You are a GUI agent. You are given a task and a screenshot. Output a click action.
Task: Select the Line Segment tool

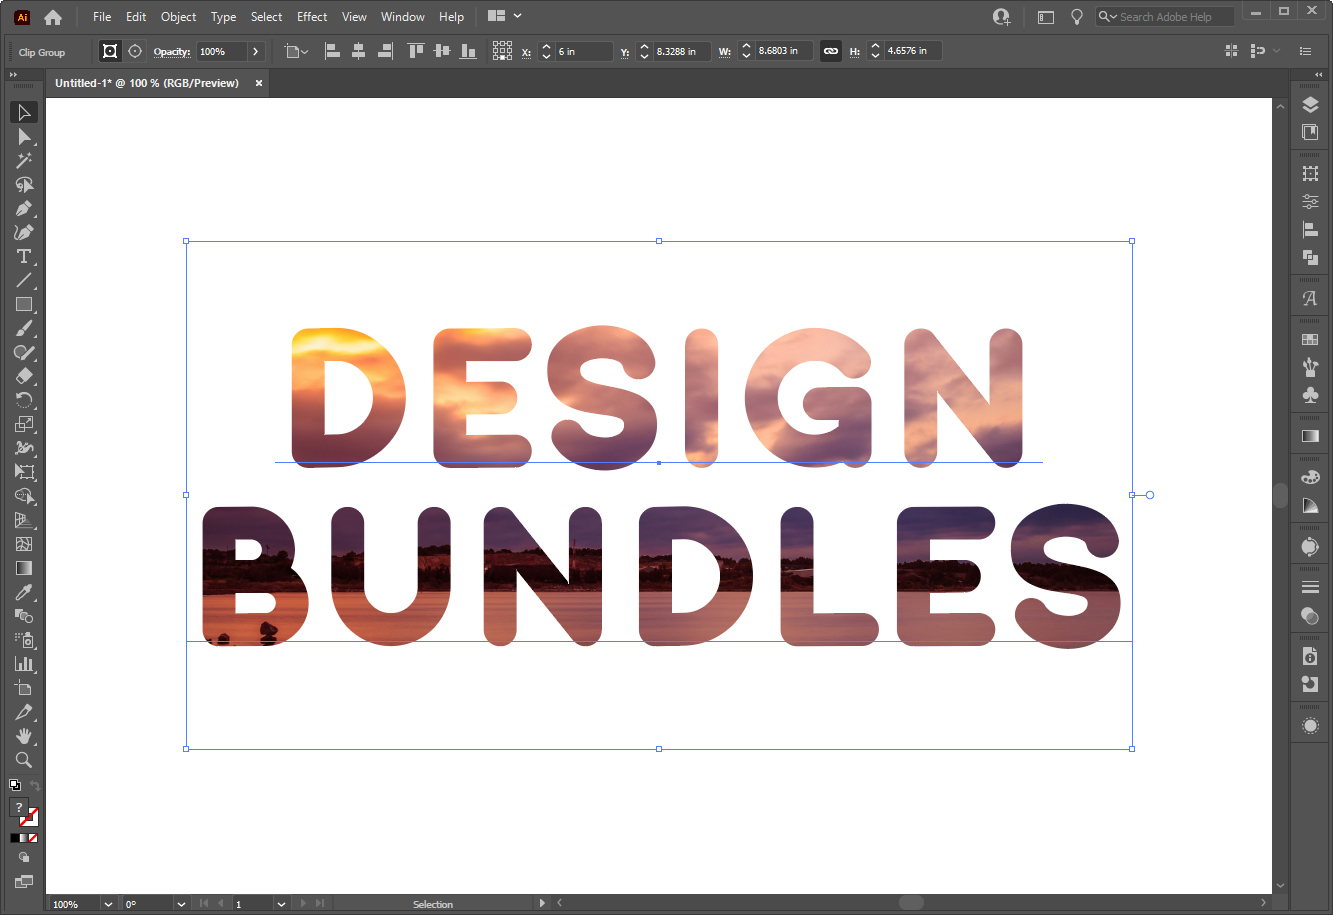coord(24,280)
